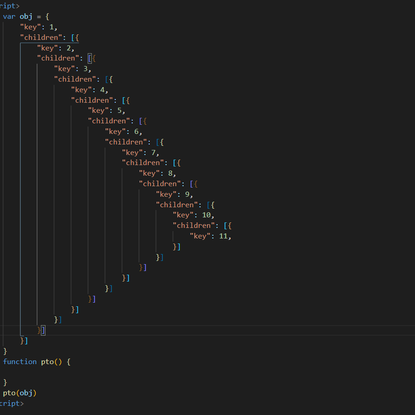
Task: Click the "key": 7, line
Action: [x=141, y=153]
